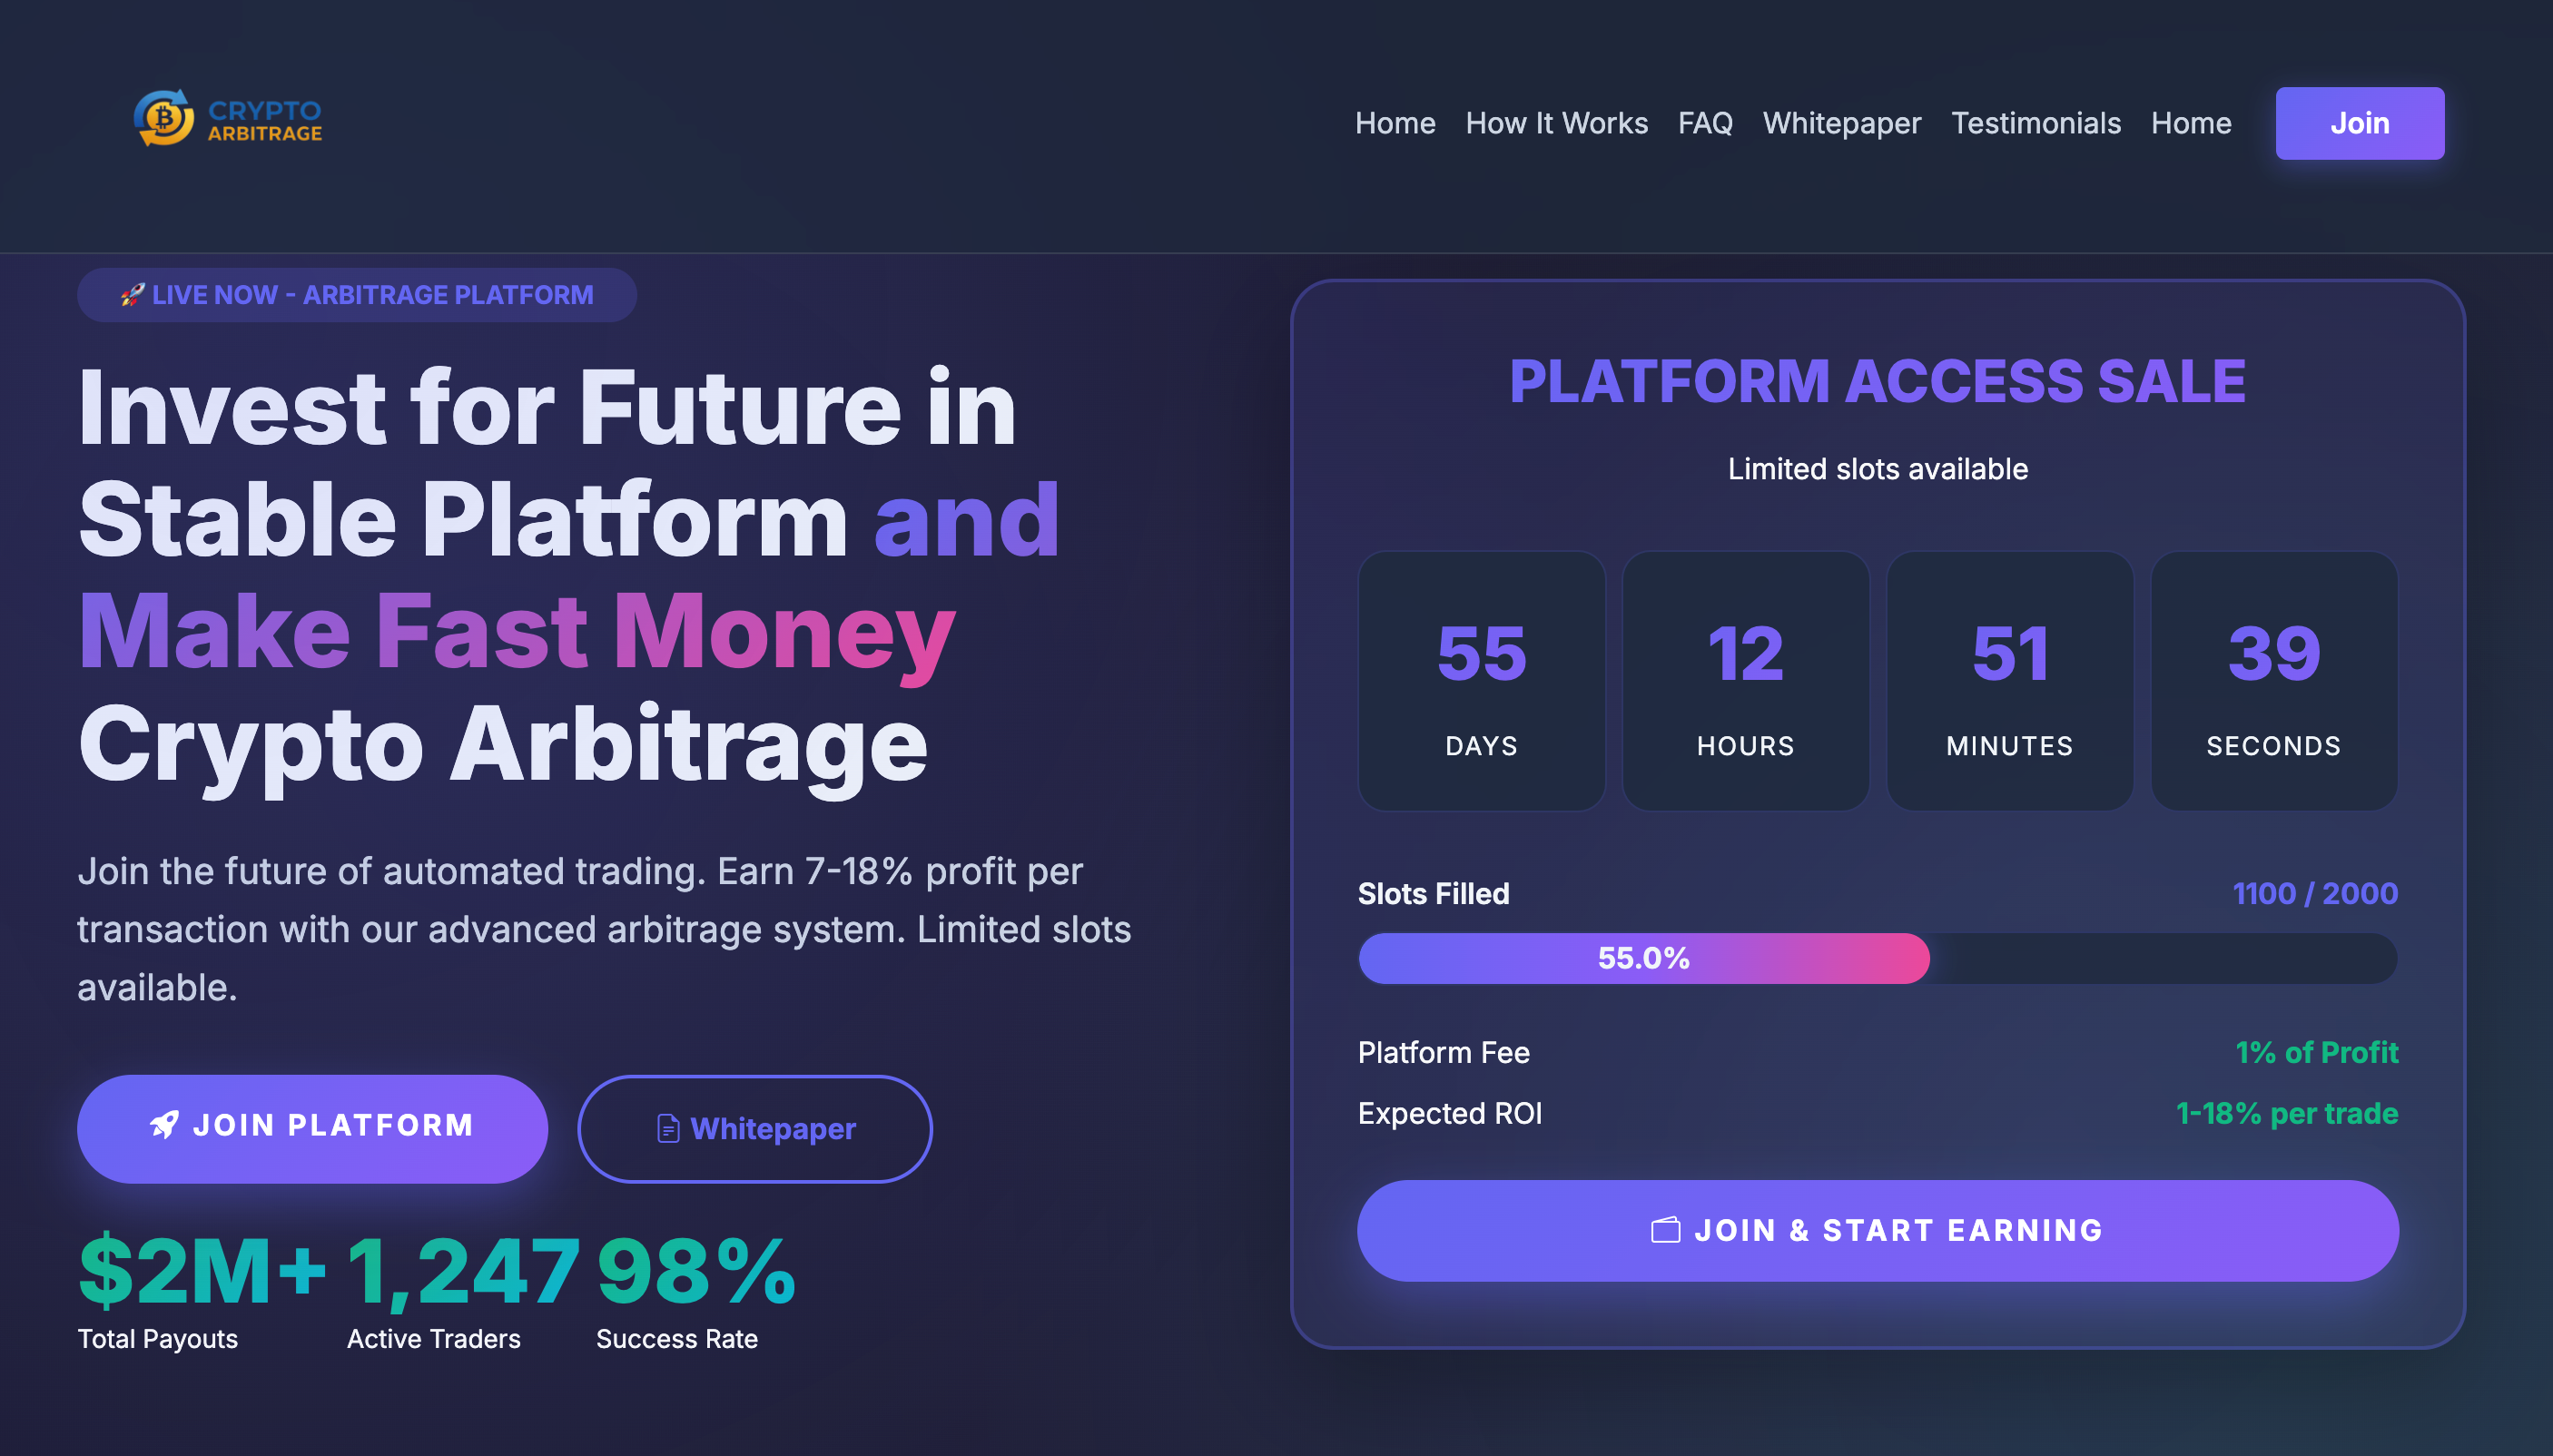The width and height of the screenshot is (2553, 1456).
Task: Click the Seconds countdown box
Action: coord(2273,681)
